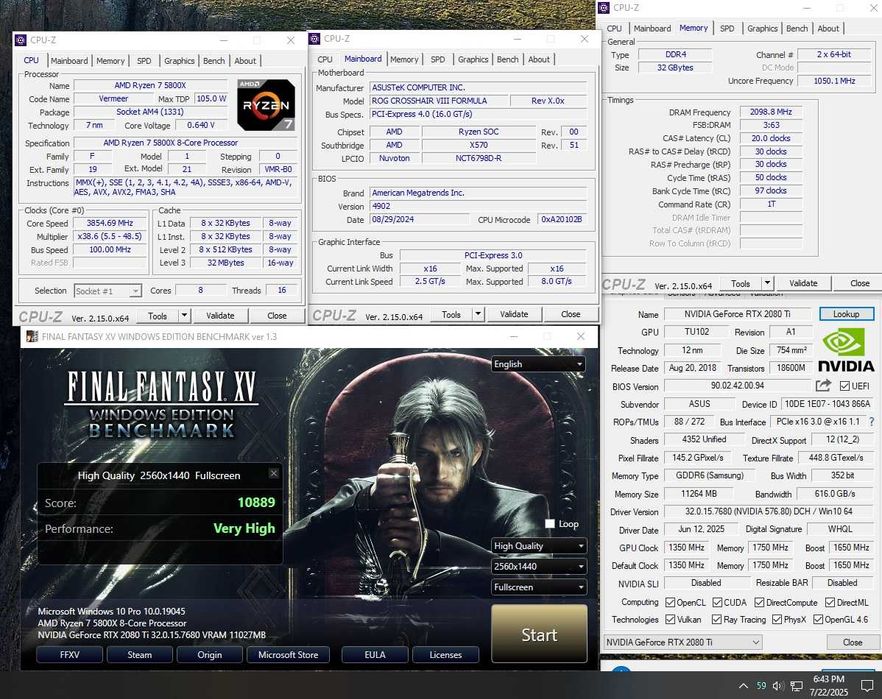Click Validate in the Mainboard window
The width and height of the screenshot is (882, 699).
(514, 314)
